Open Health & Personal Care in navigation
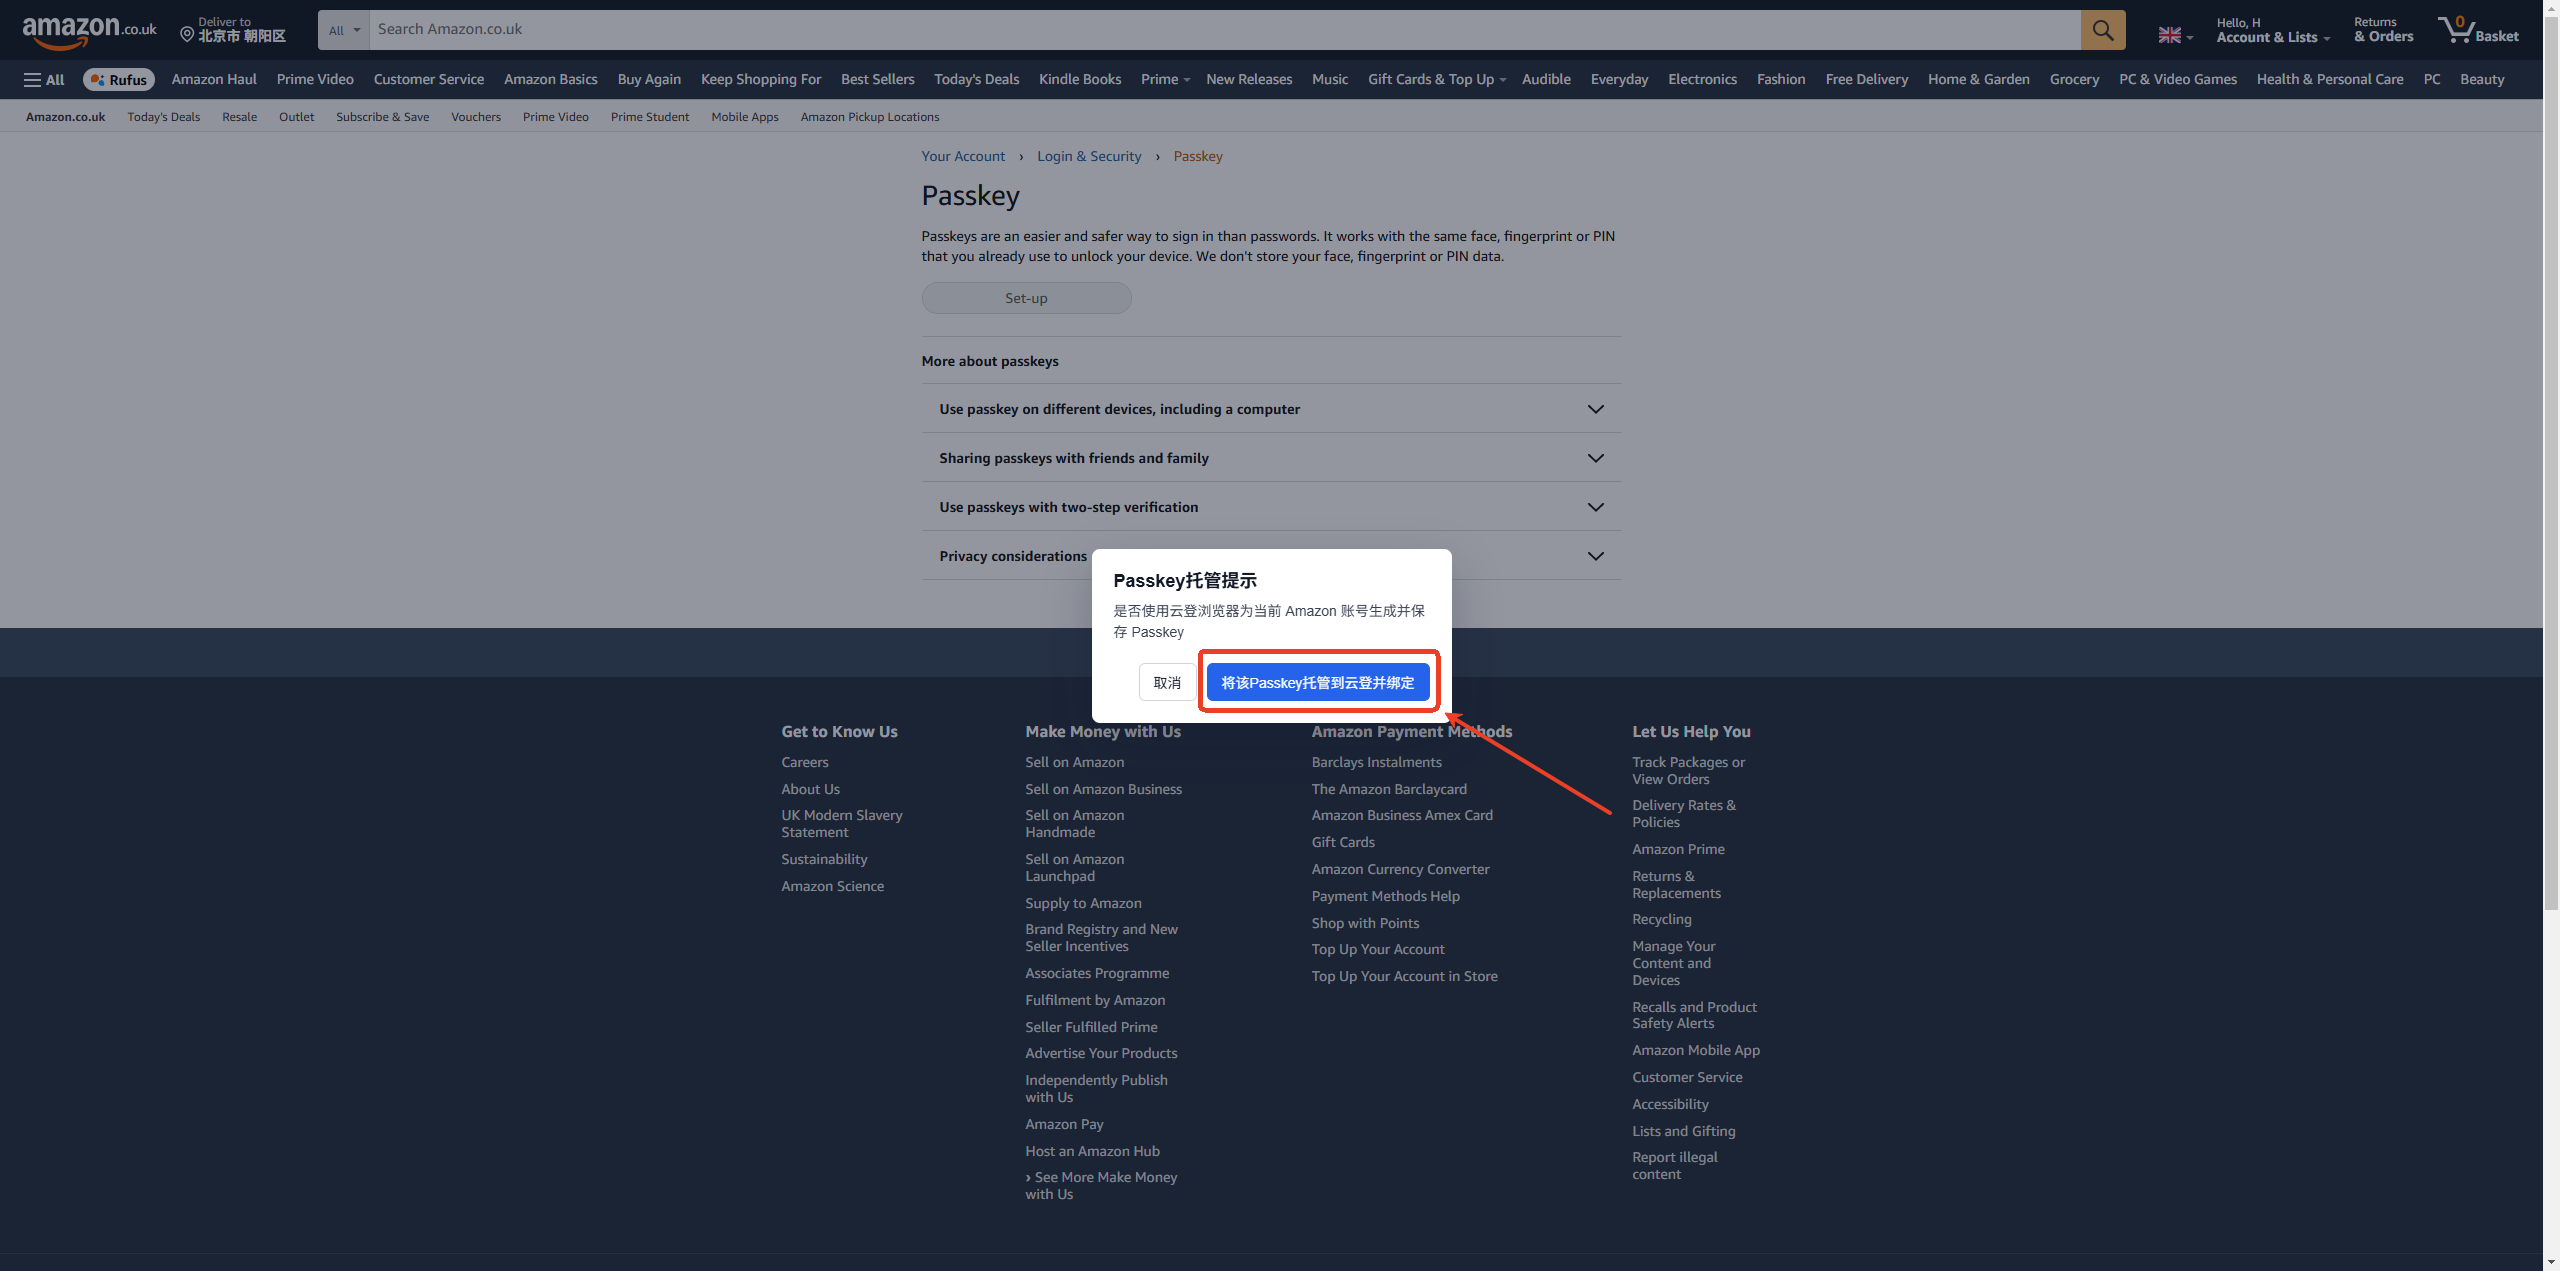 (2329, 80)
